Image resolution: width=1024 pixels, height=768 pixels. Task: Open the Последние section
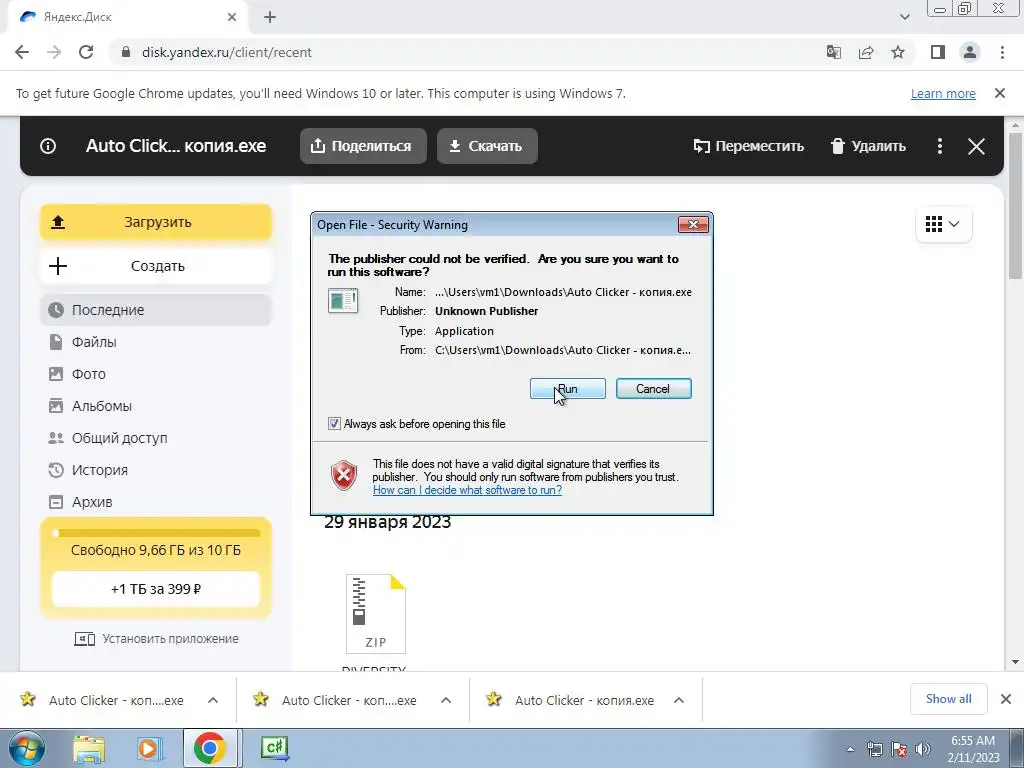(155, 310)
